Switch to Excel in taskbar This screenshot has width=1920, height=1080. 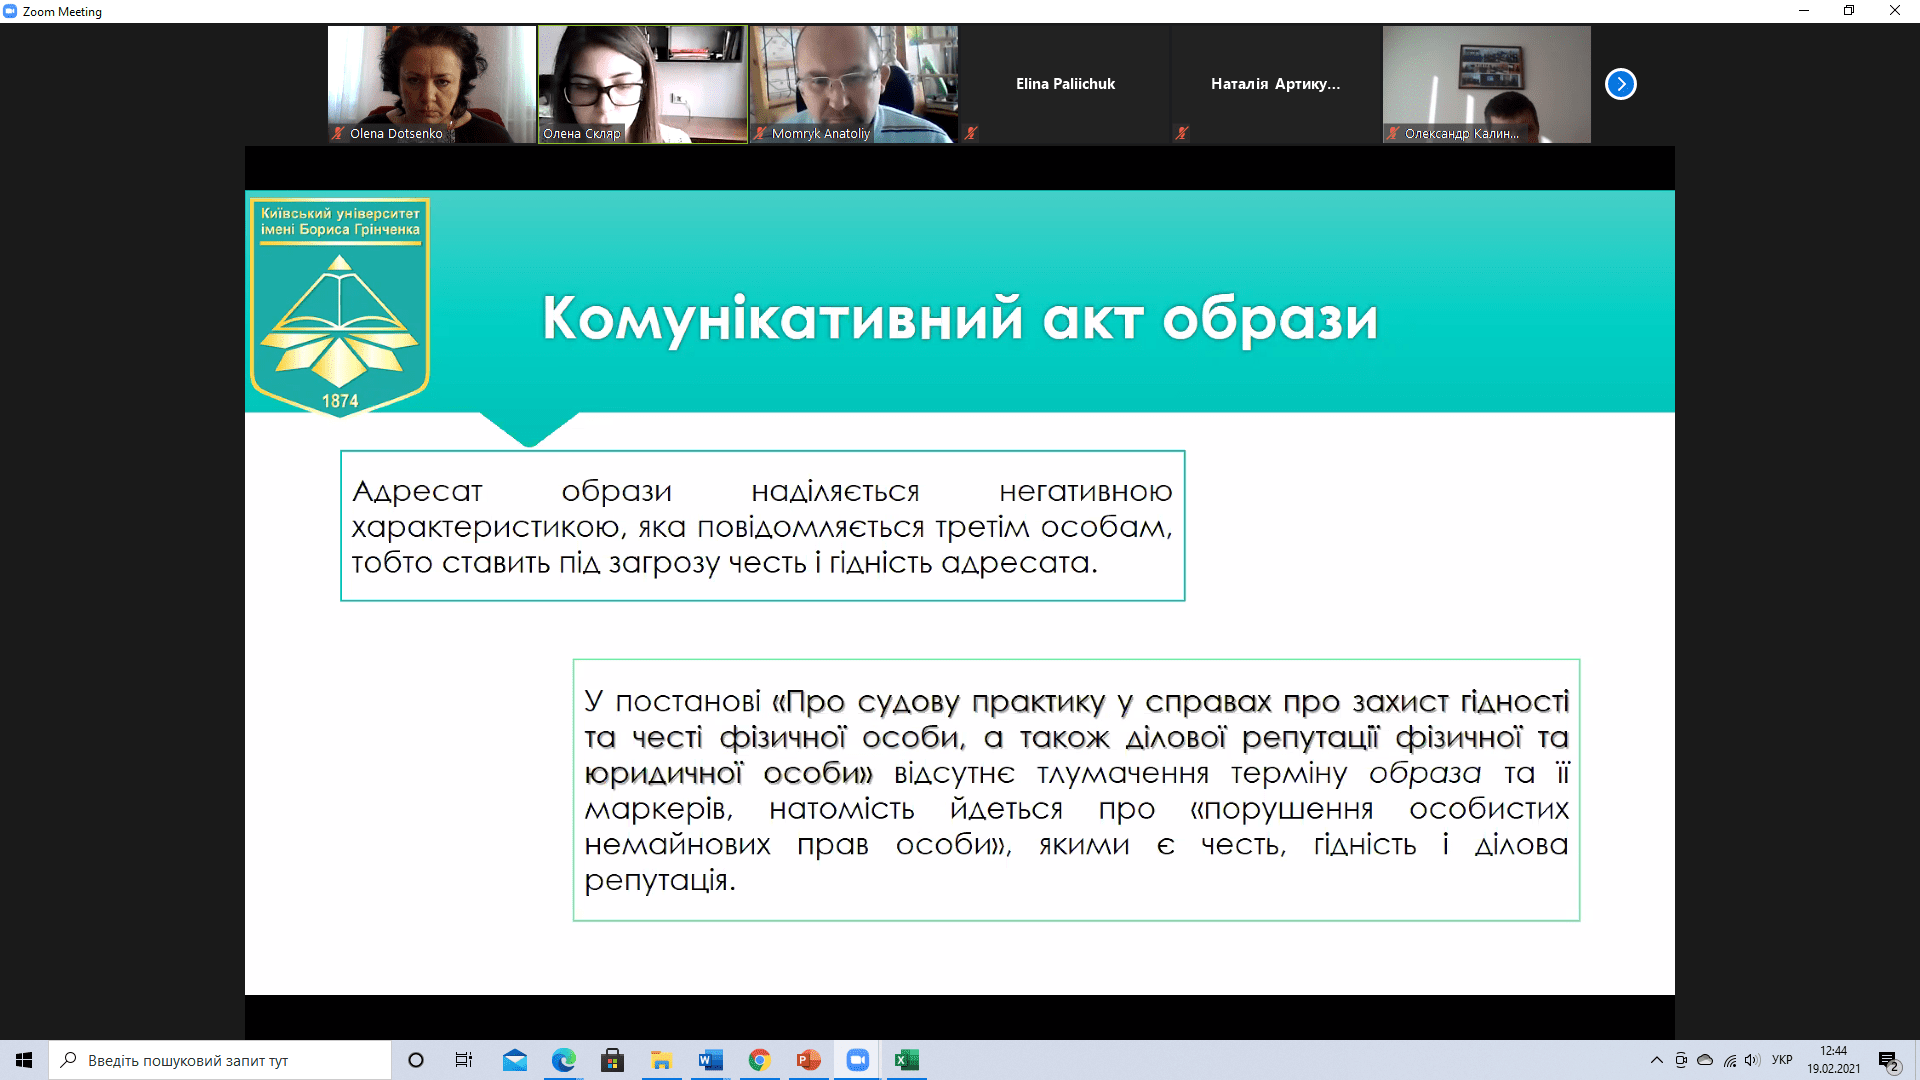pos(906,1060)
